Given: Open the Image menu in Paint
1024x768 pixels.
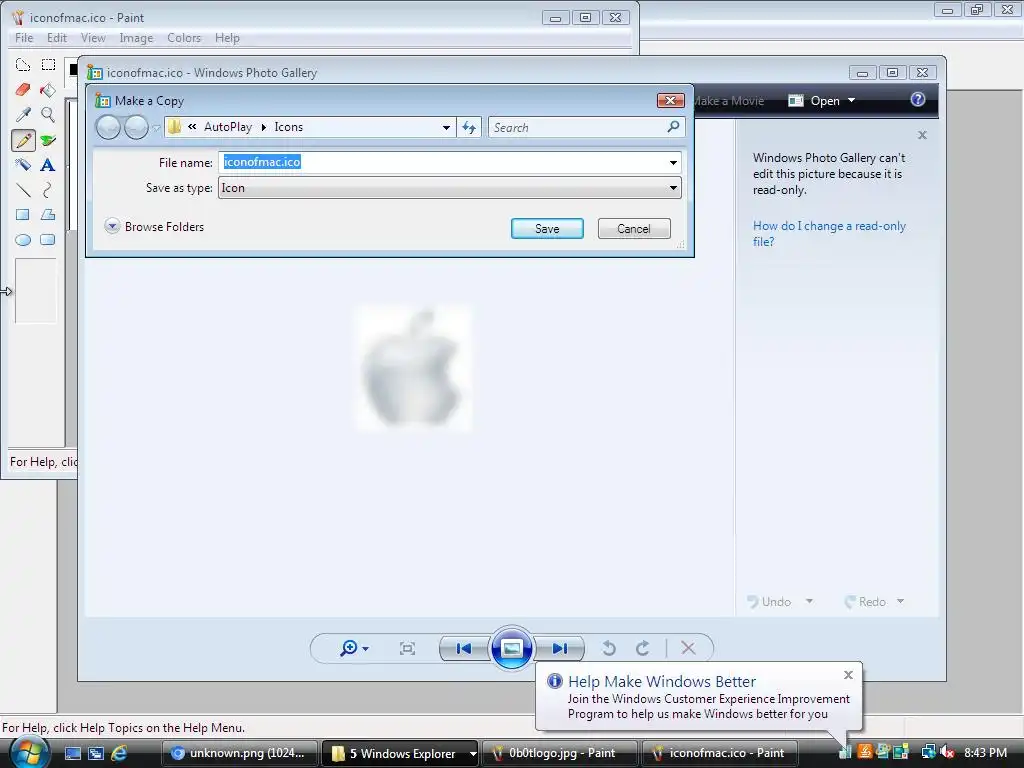Looking at the screenshot, I should tap(136, 38).
